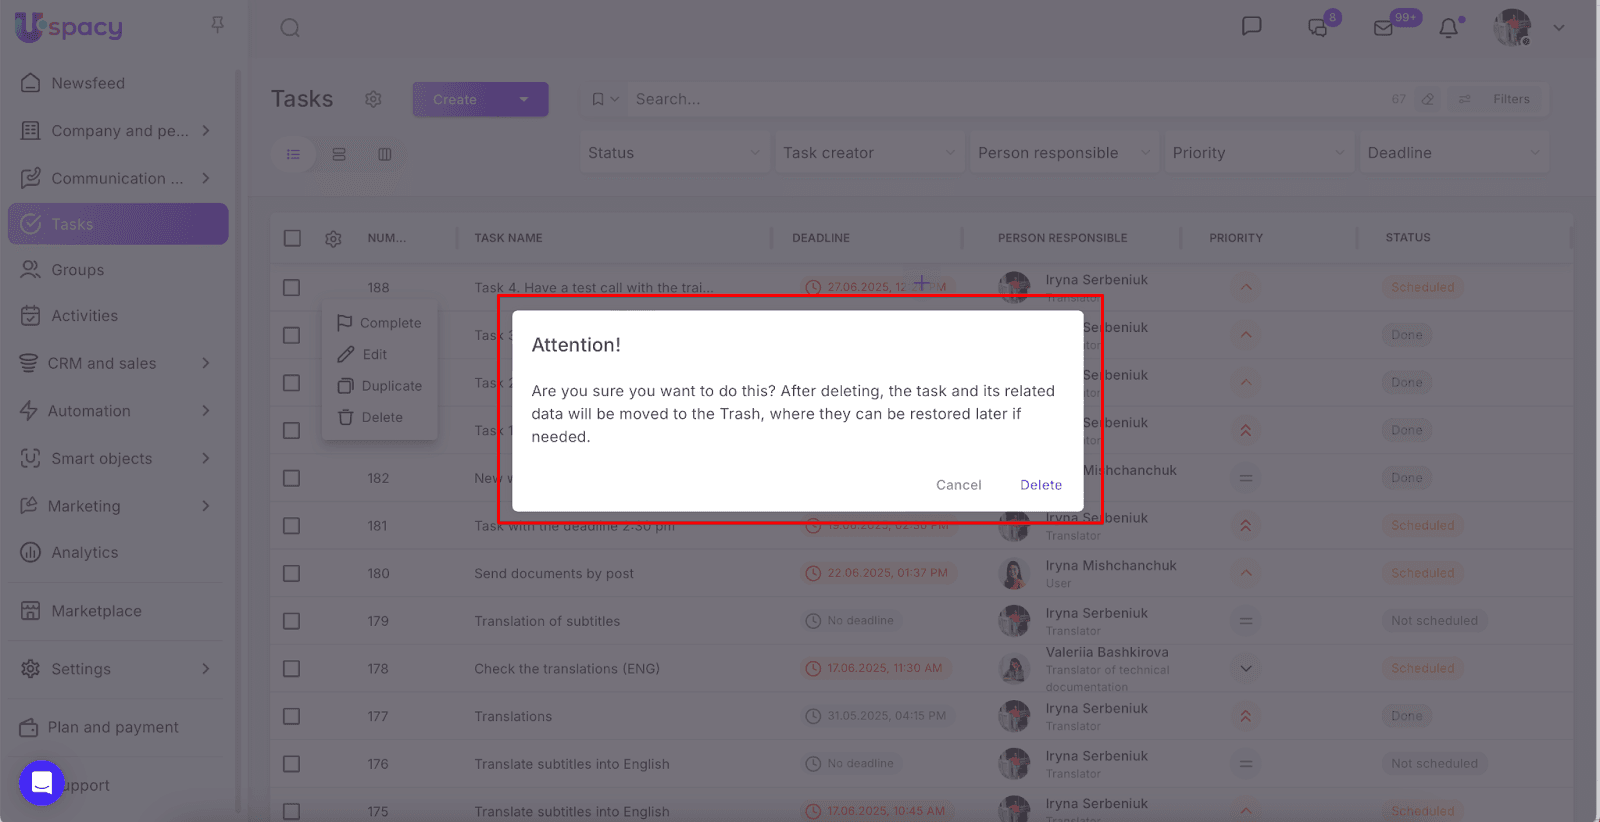
Task: Open the Priority filter dropdown
Action: (1259, 153)
